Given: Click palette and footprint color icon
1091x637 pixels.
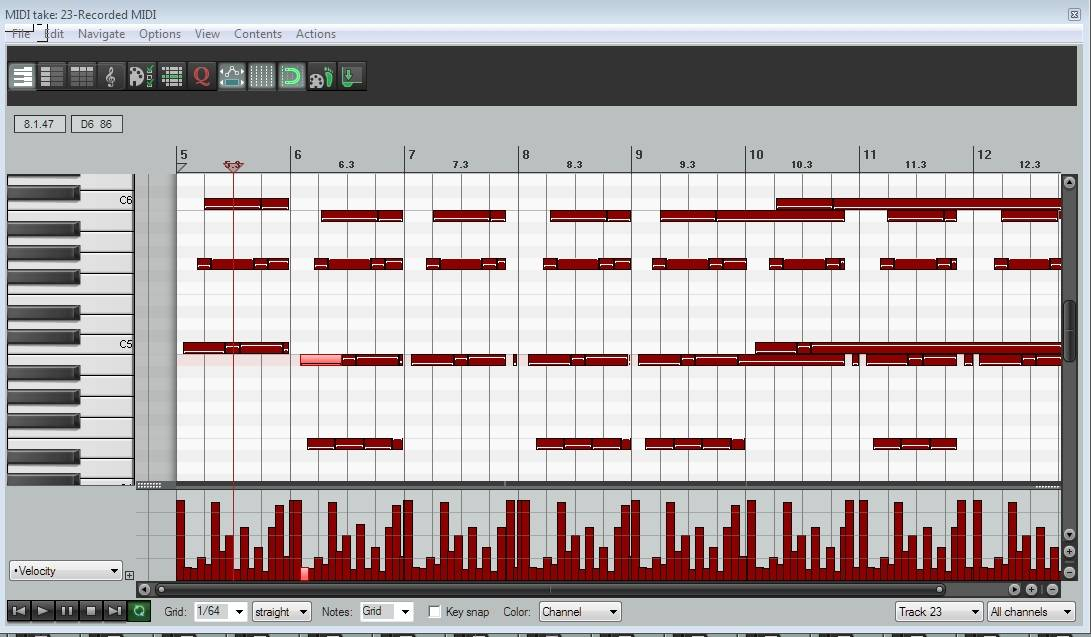Looking at the screenshot, I should 321,76.
